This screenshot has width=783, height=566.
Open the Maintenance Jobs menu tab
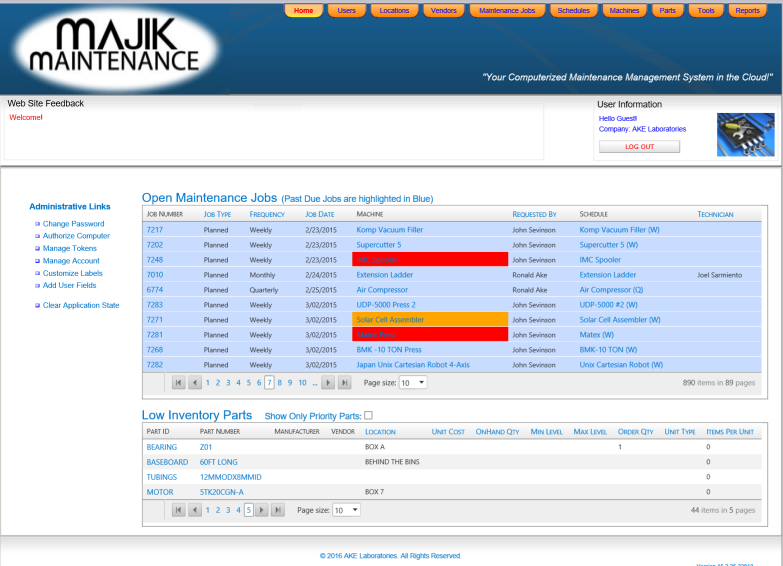(507, 11)
